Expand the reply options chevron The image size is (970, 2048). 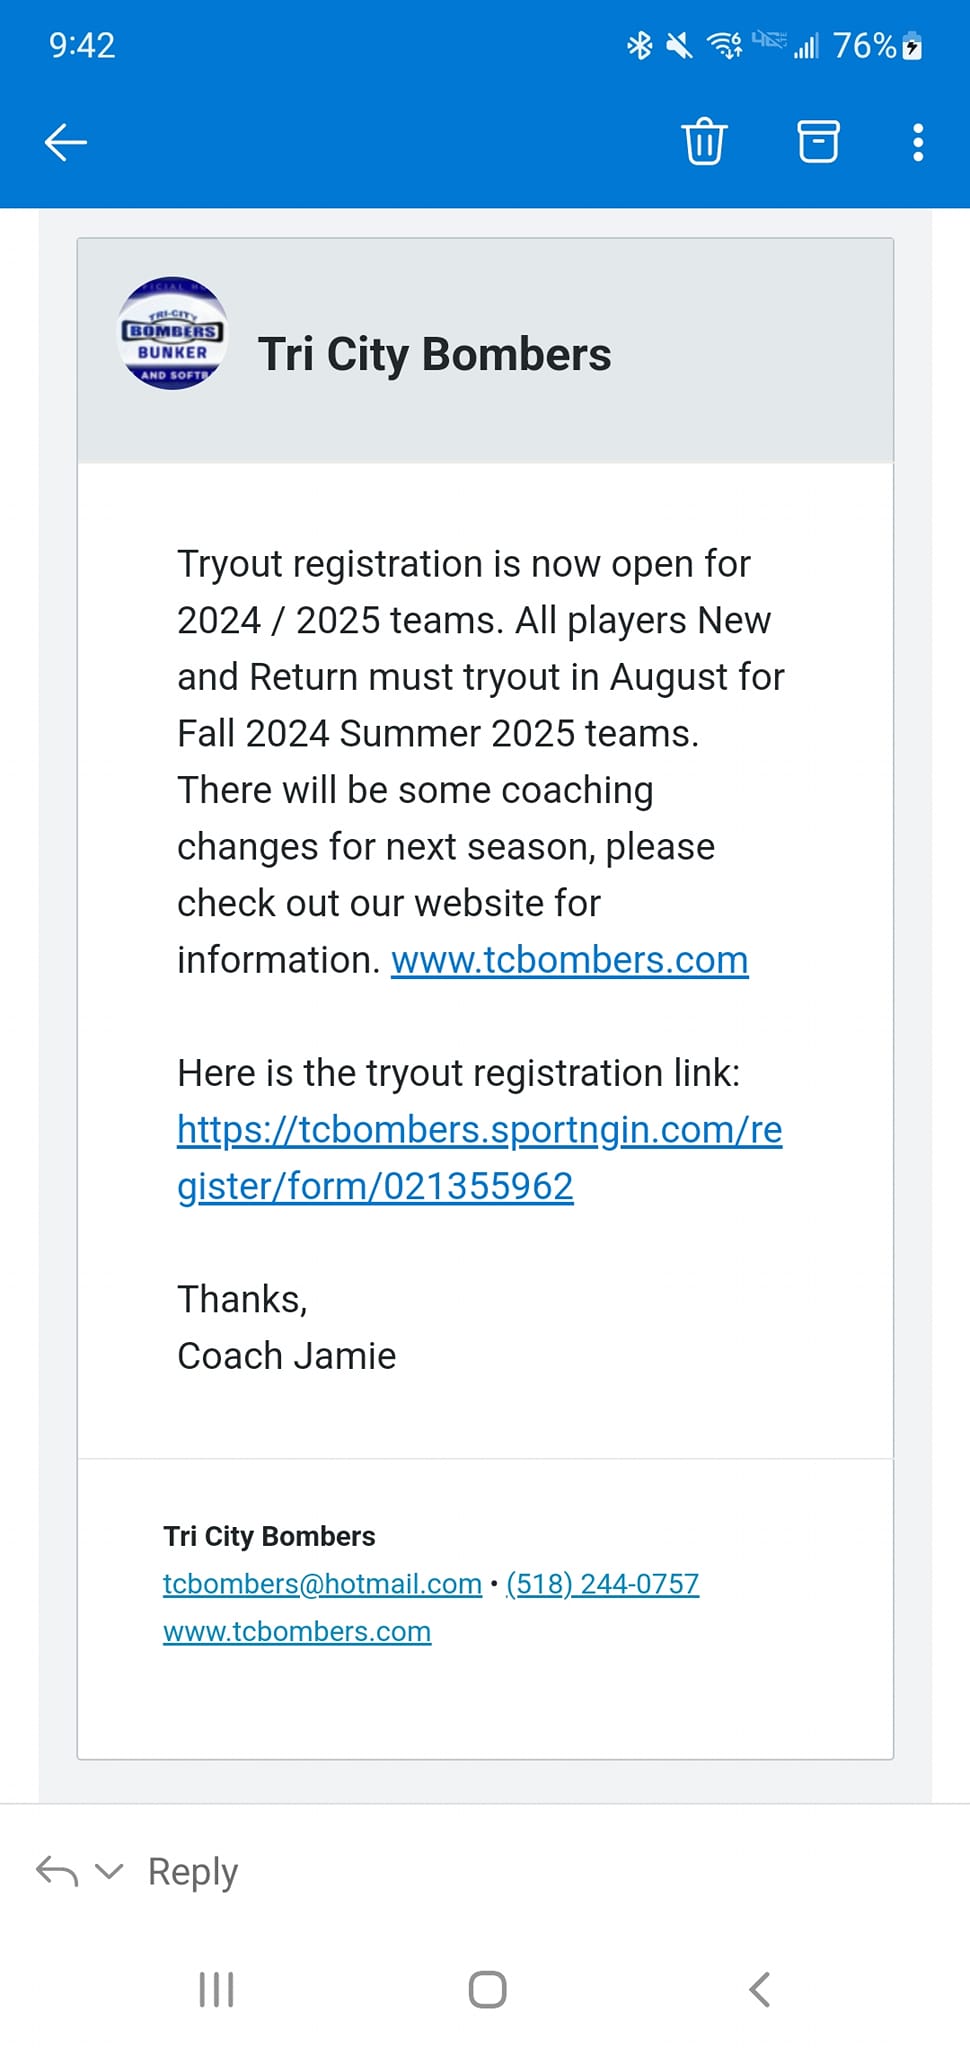click(x=108, y=1870)
